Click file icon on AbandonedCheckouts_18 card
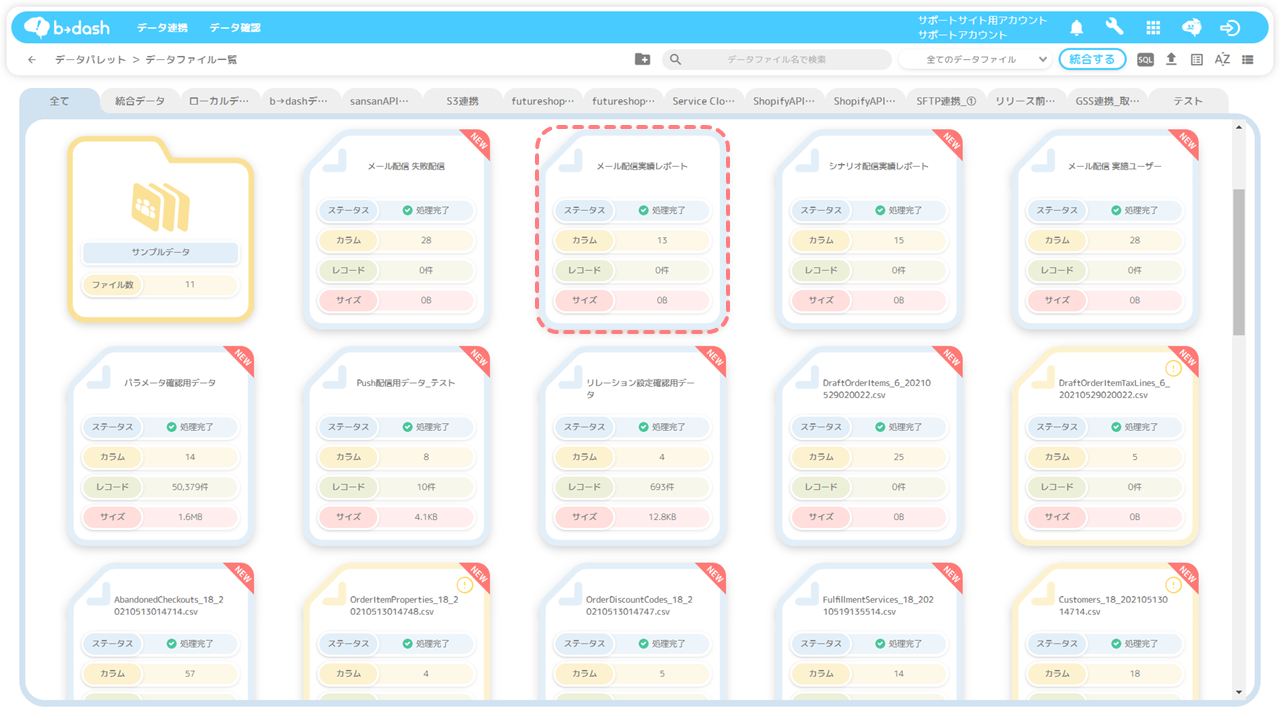Image resolution: width=1280 pixels, height=720 pixels. coord(98,592)
